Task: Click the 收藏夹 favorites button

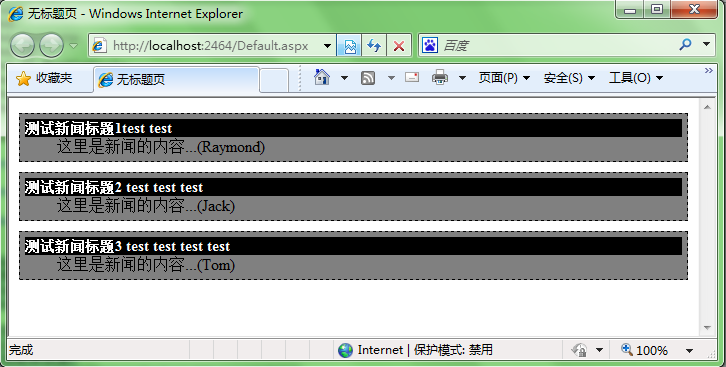Action: pos(44,78)
